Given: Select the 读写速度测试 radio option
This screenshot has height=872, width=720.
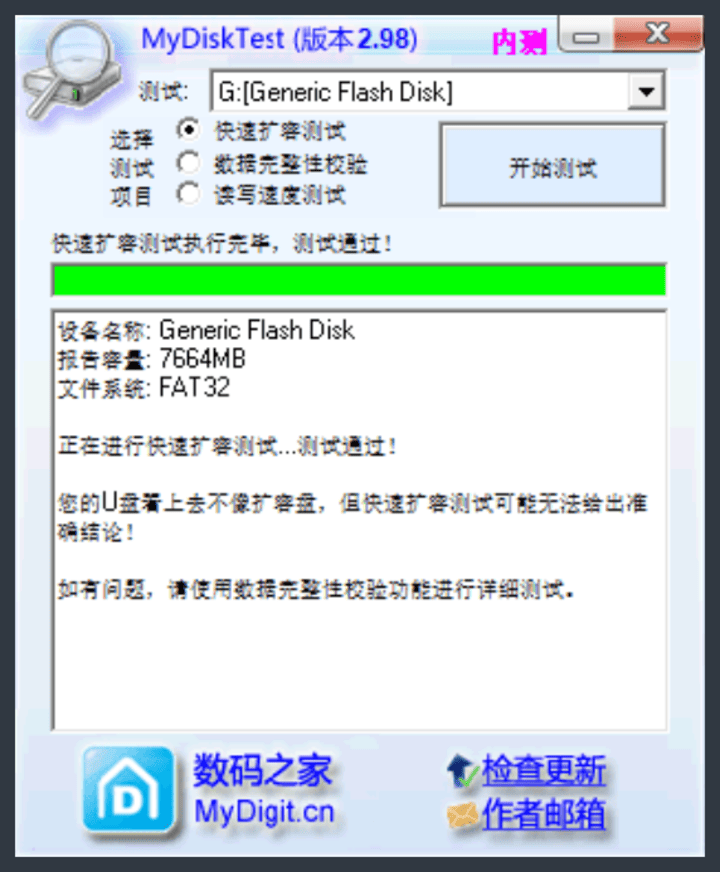Looking at the screenshot, I should tap(188, 194).
